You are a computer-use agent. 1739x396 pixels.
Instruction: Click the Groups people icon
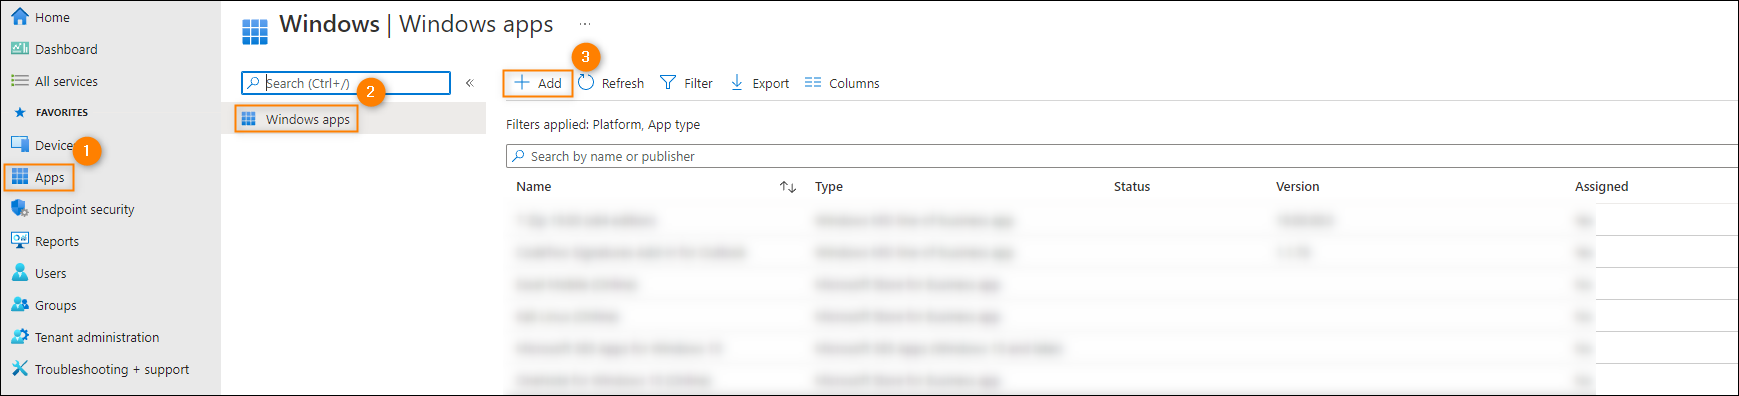tap(20, 304)
